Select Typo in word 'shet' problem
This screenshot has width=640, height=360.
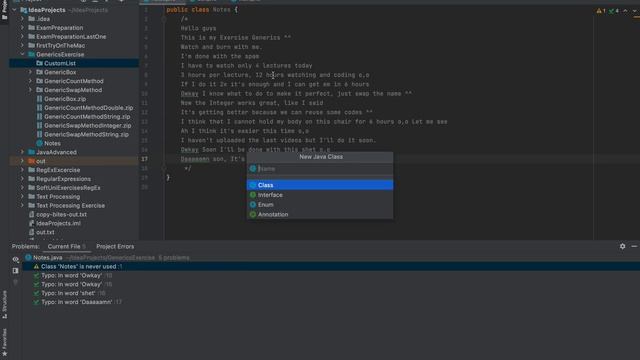(68, 293)
